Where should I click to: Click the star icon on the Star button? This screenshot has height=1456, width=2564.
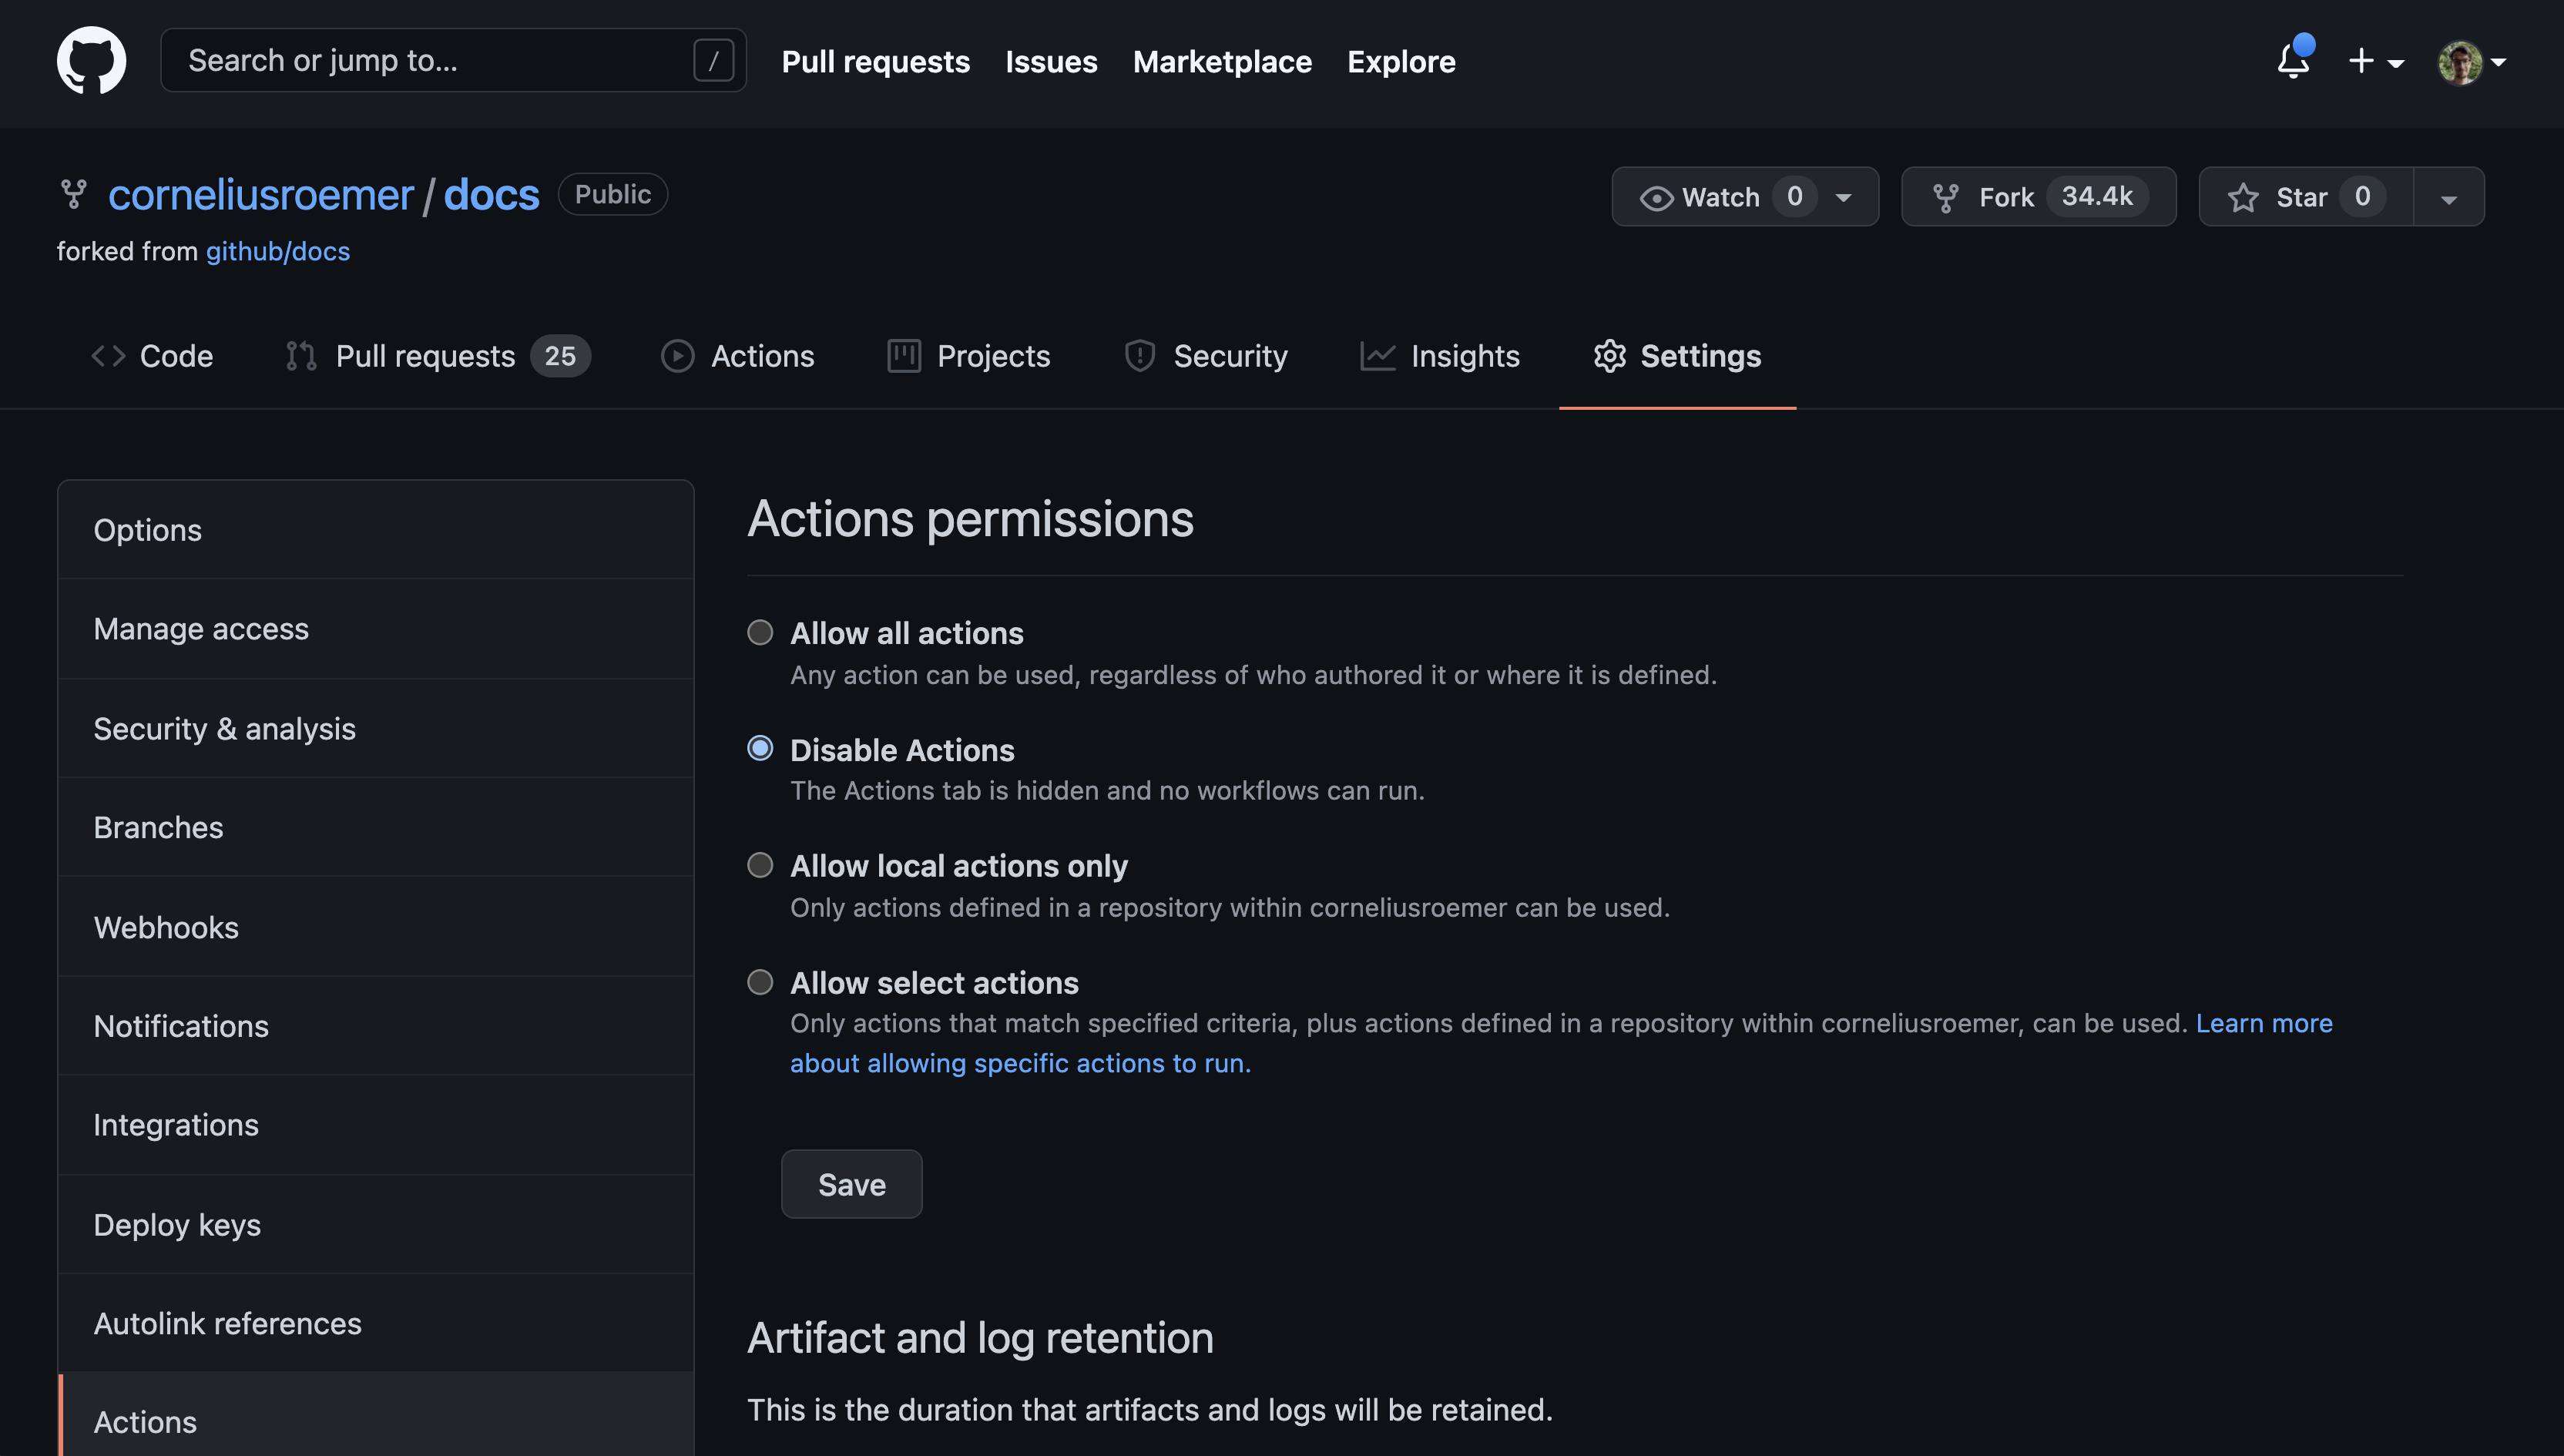[2242, 196]
